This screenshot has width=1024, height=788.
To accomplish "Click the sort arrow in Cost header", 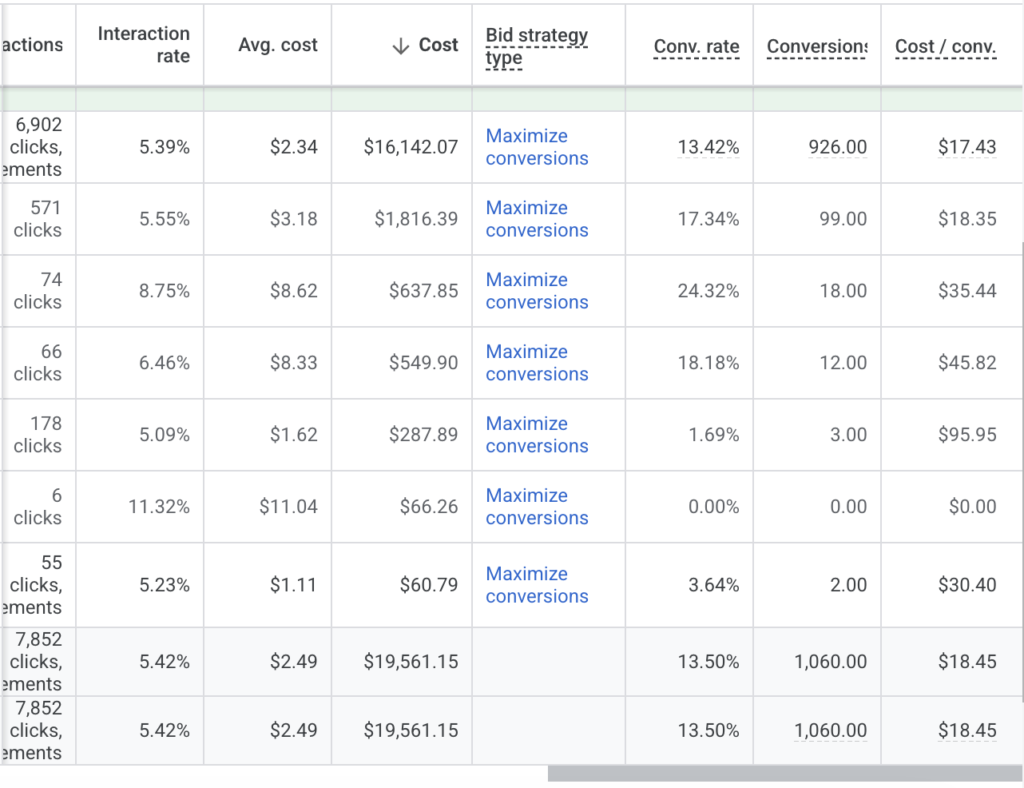I will coord(401,46).
